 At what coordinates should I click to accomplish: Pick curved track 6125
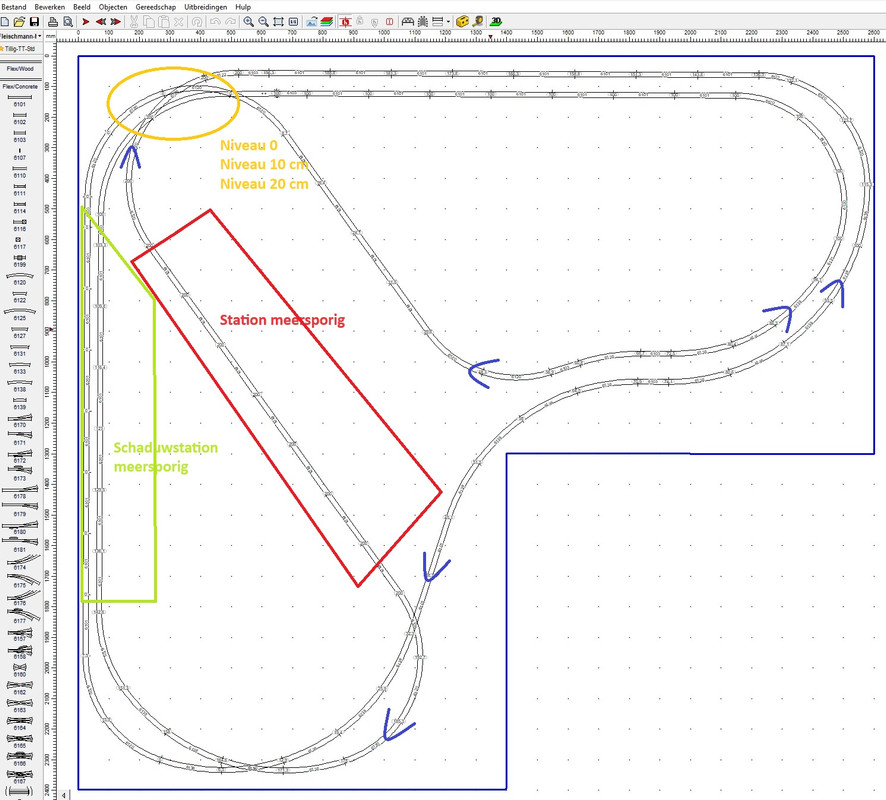tap(20, 315)
